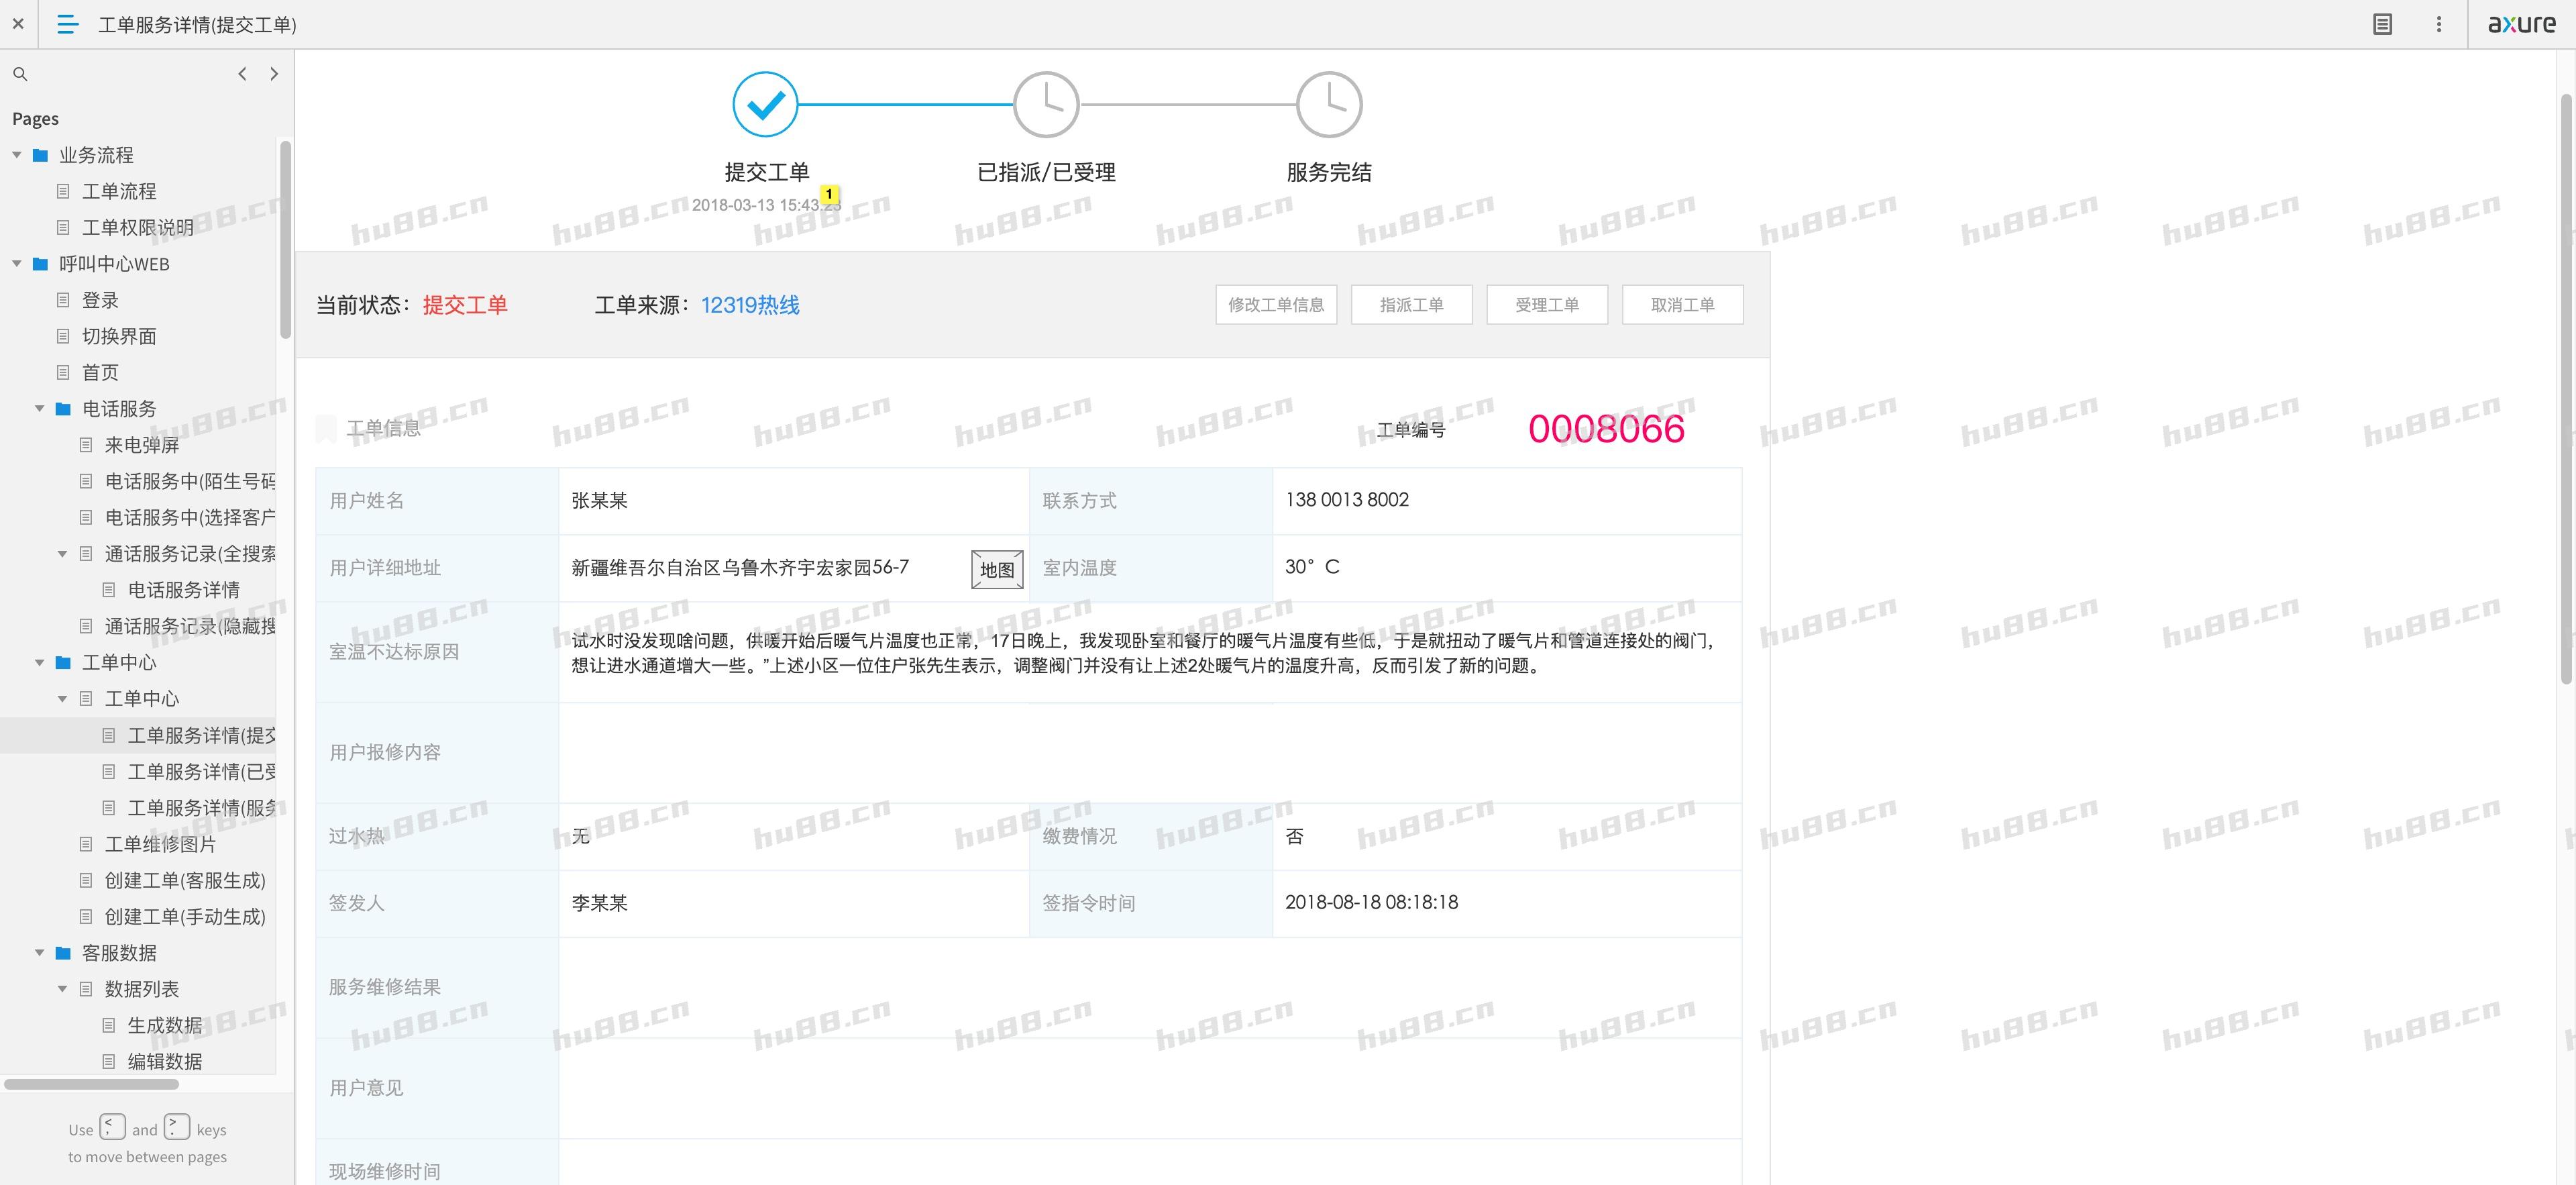Go to next page with right chevron
This screenshot has width=2576, height=1185.
(x=274, y=74)
